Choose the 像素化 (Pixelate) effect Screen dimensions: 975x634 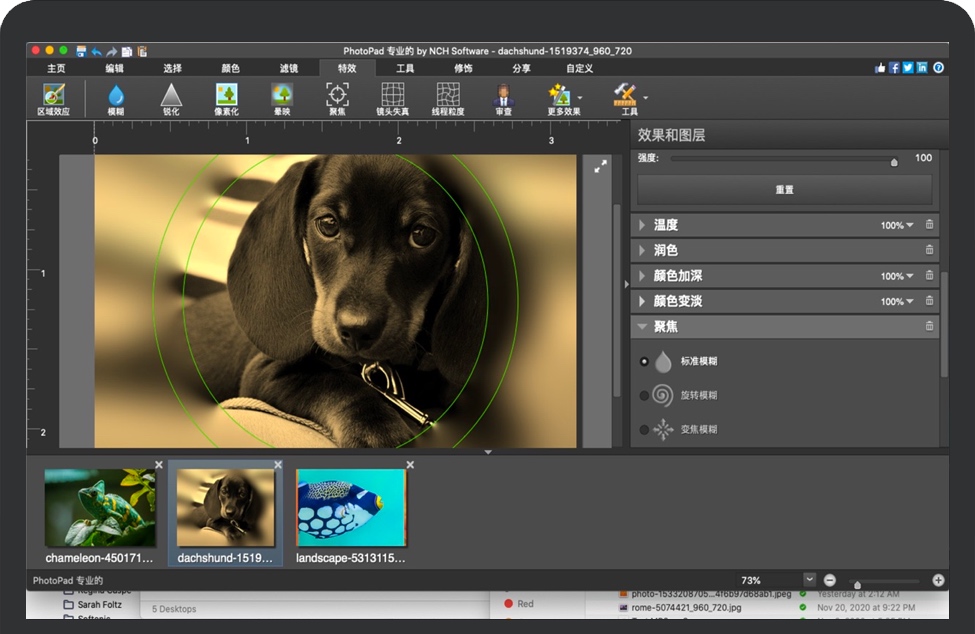click(227, 97)
